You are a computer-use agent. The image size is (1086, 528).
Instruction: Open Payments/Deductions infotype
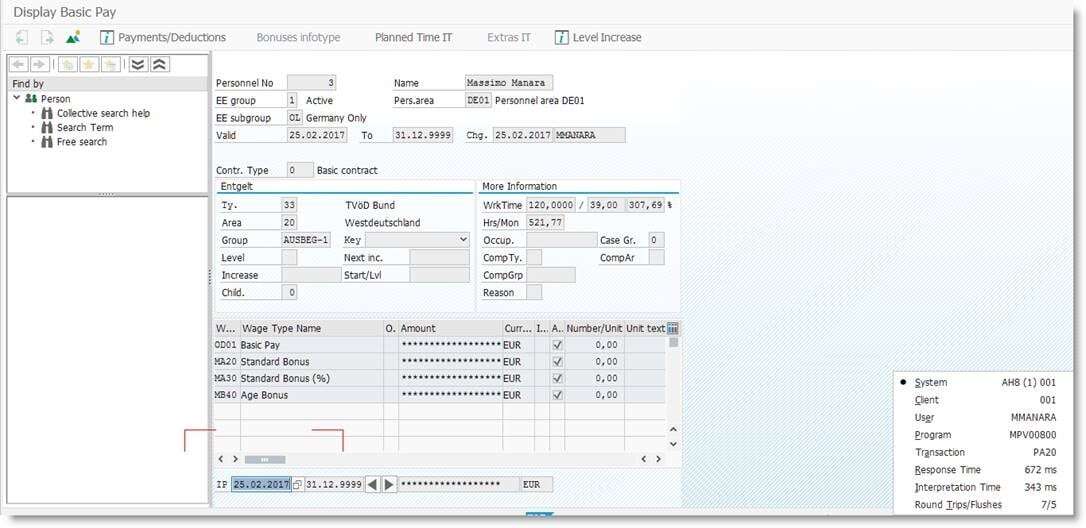(x=163, y=38)
